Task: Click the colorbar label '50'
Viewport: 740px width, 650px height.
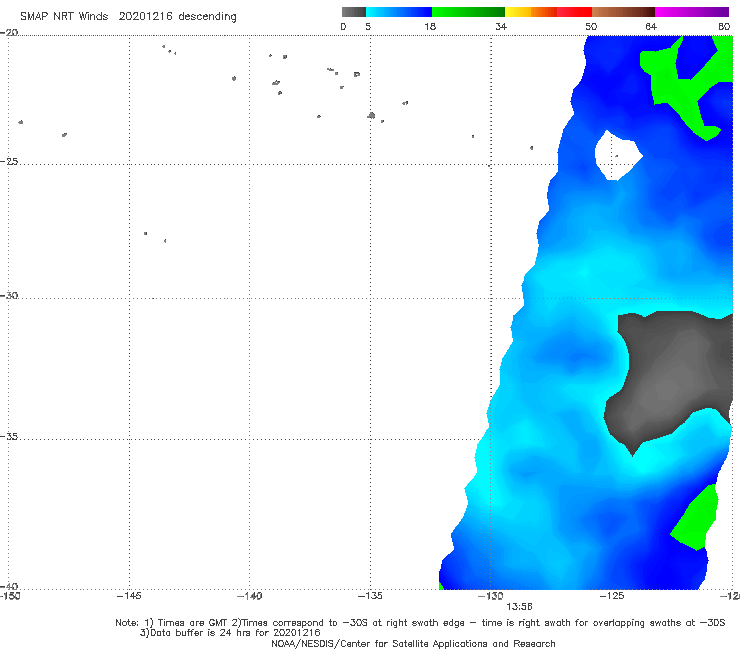Action: coord(591,26)
